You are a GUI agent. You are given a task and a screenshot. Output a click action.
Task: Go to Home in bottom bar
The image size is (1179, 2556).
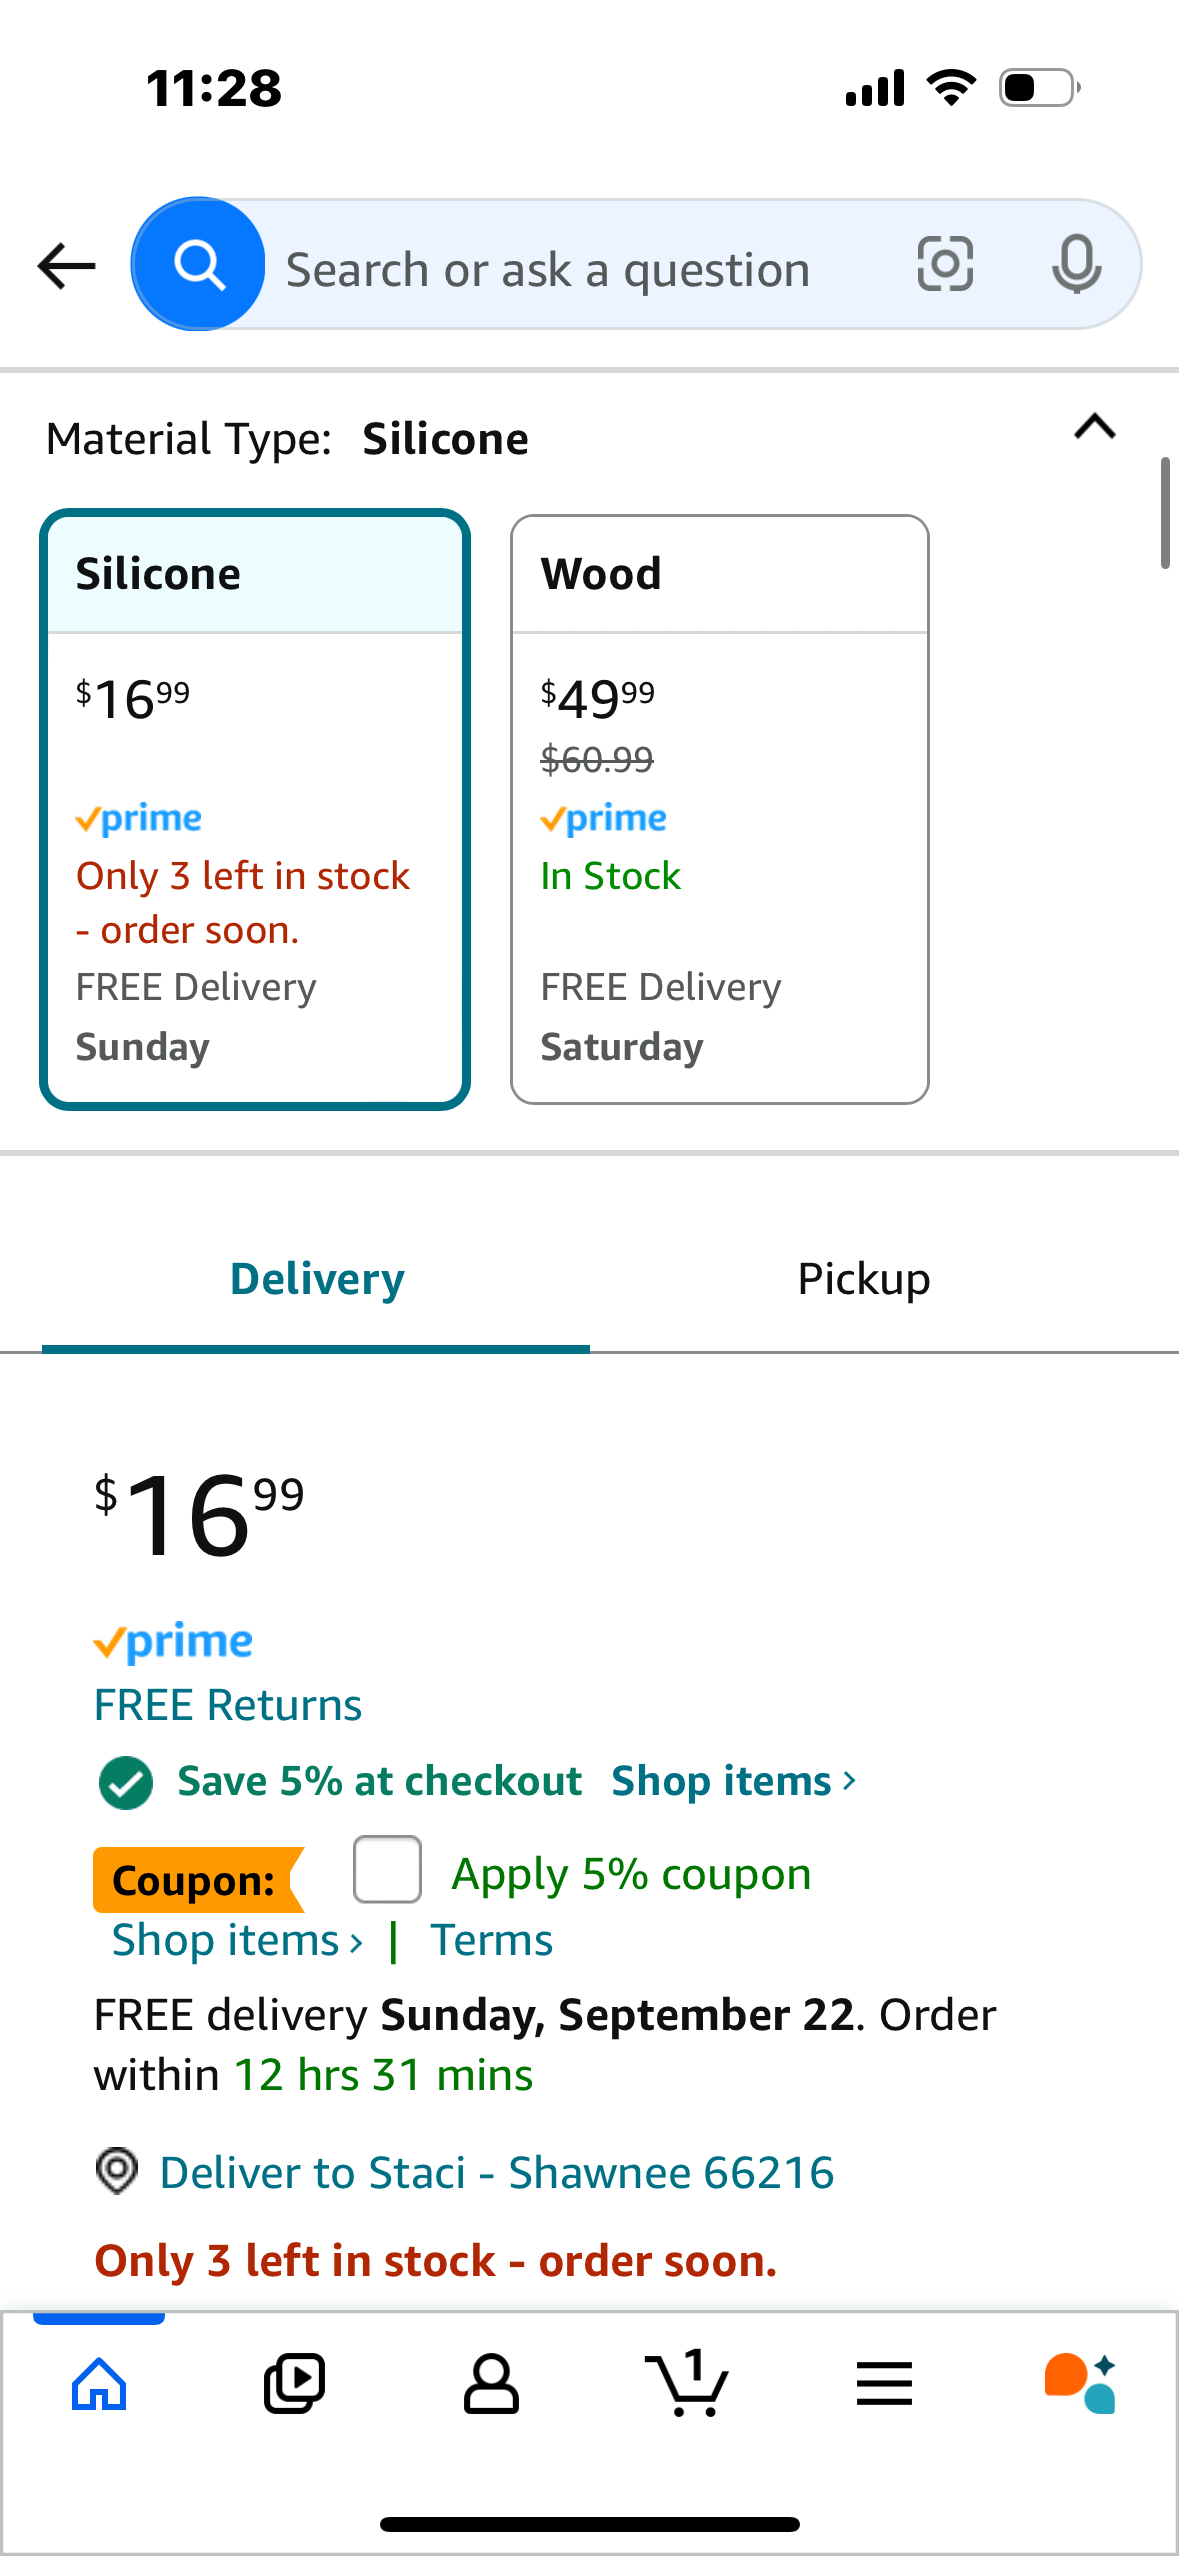[x=99, y=2384]
